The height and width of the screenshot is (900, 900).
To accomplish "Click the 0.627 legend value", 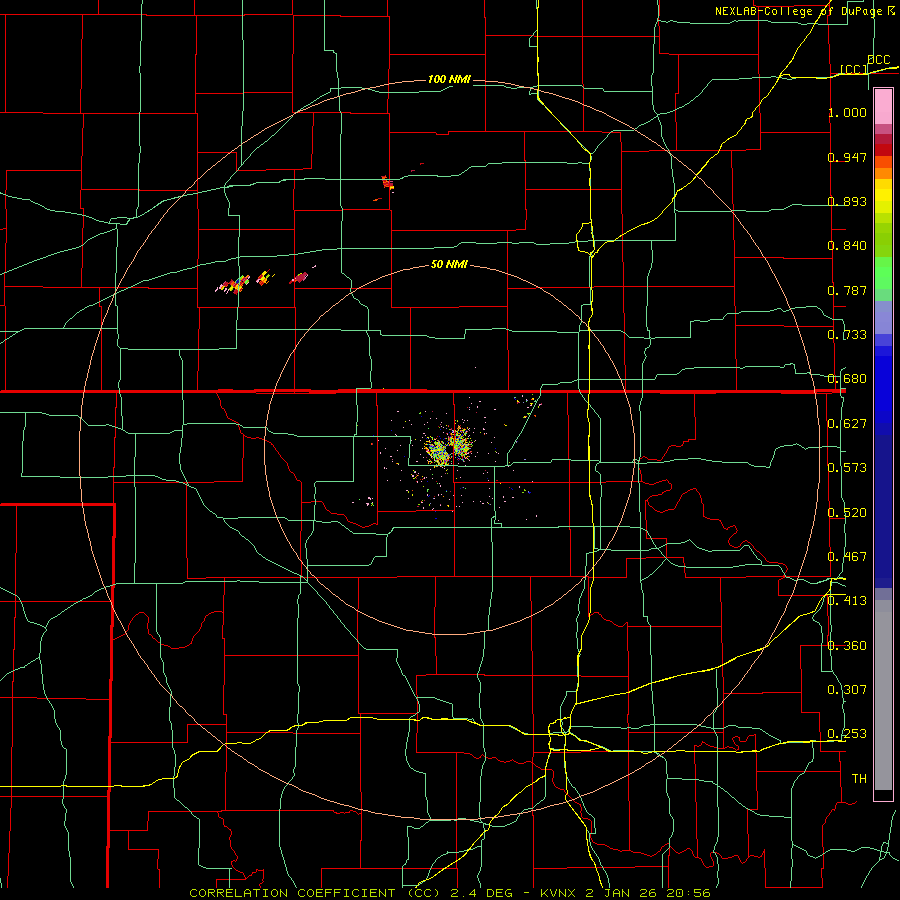I will pyautogui.click(x=847, y=424).
